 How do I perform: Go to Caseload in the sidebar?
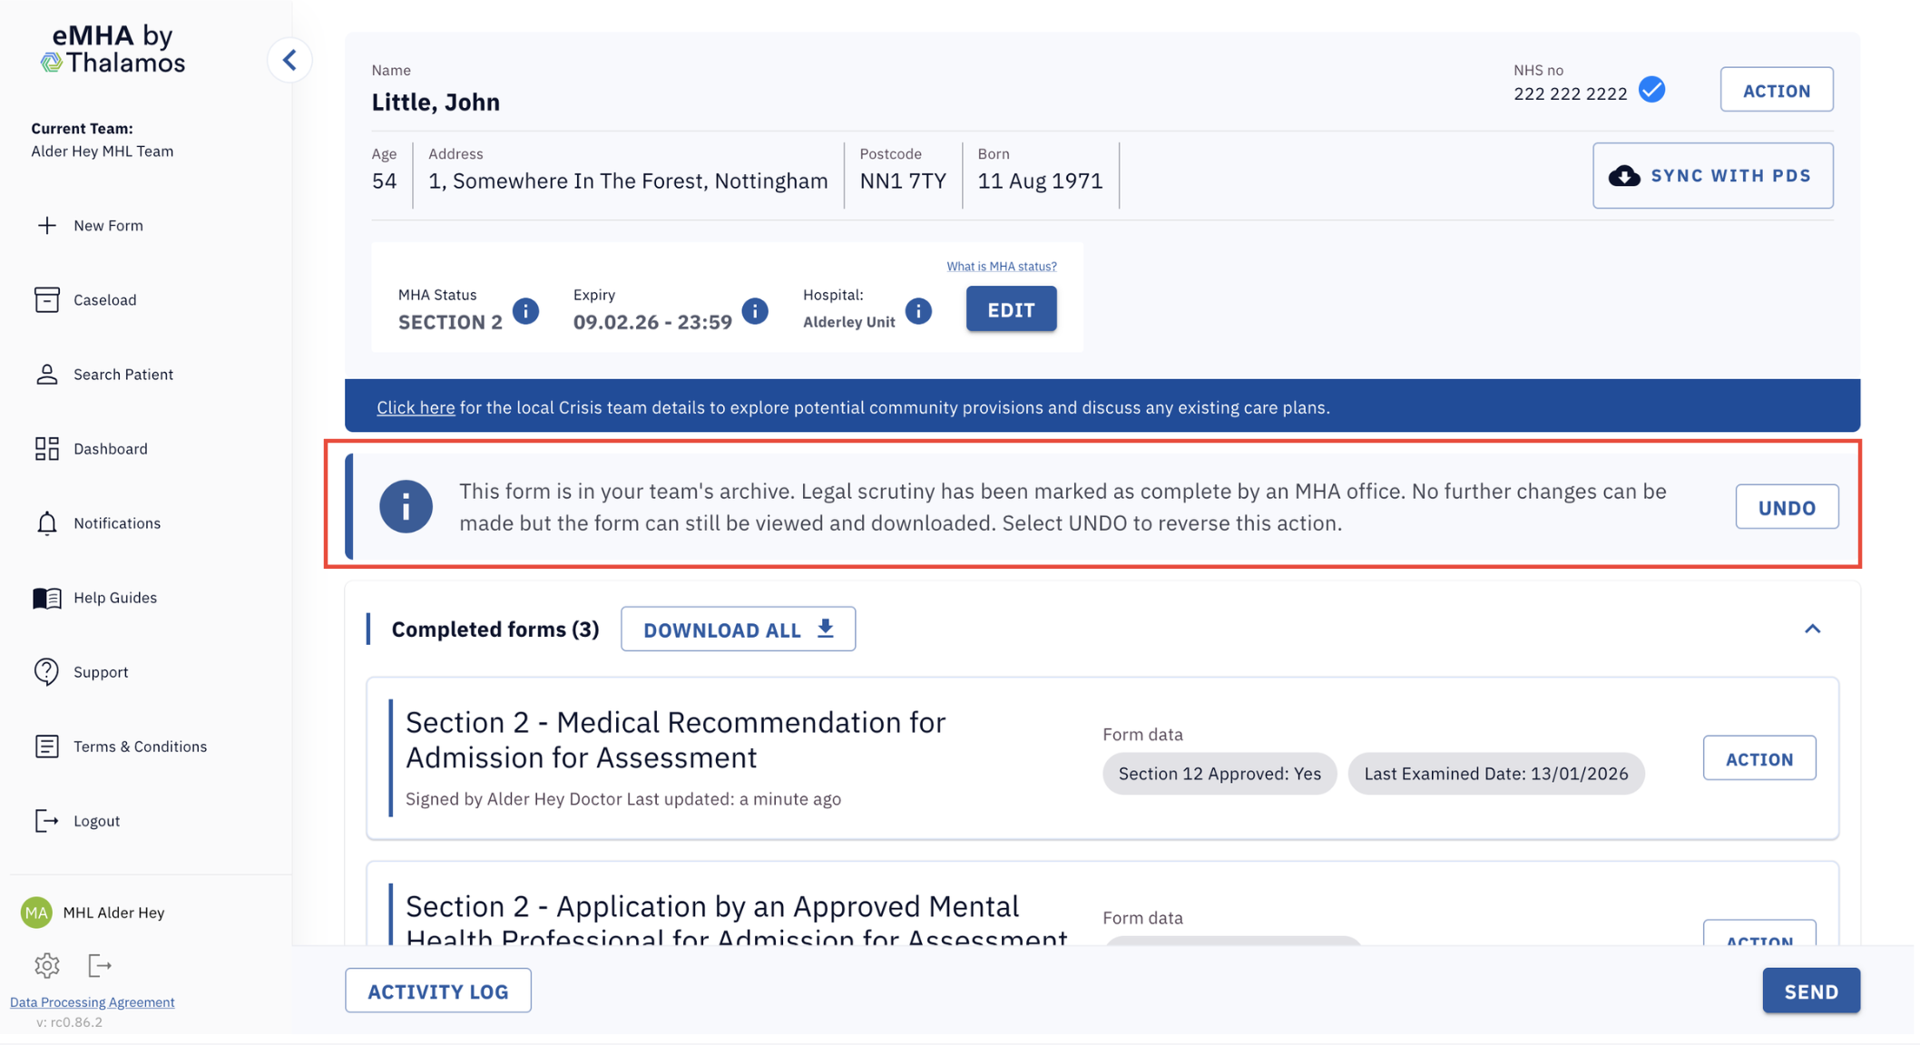(104, 300)
